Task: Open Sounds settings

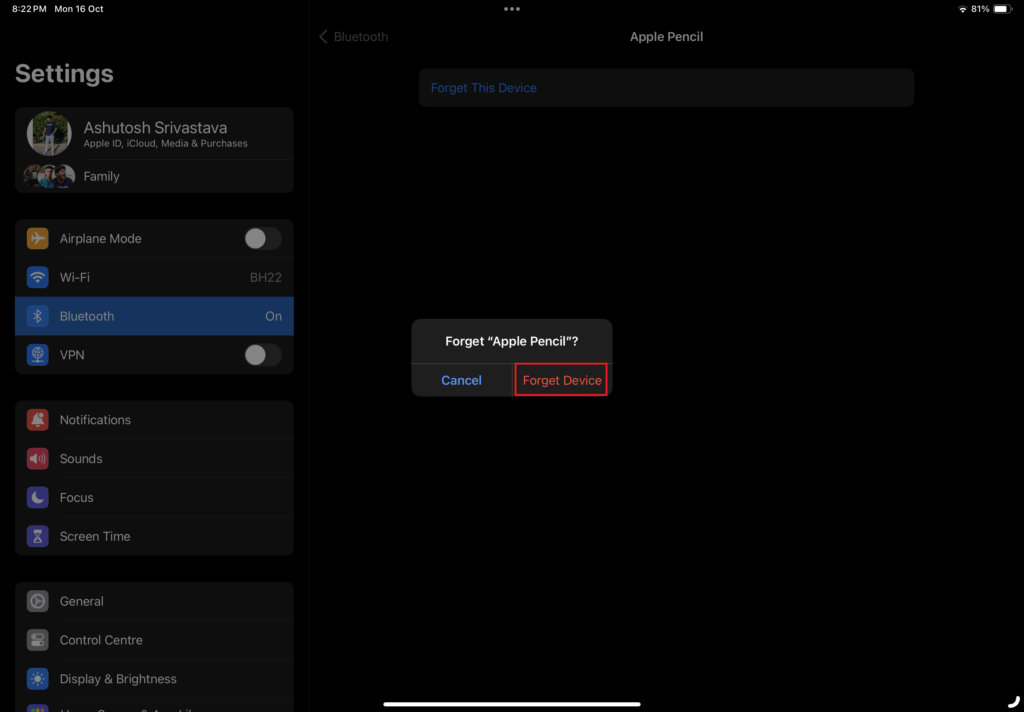Action: tap(154, 459)
